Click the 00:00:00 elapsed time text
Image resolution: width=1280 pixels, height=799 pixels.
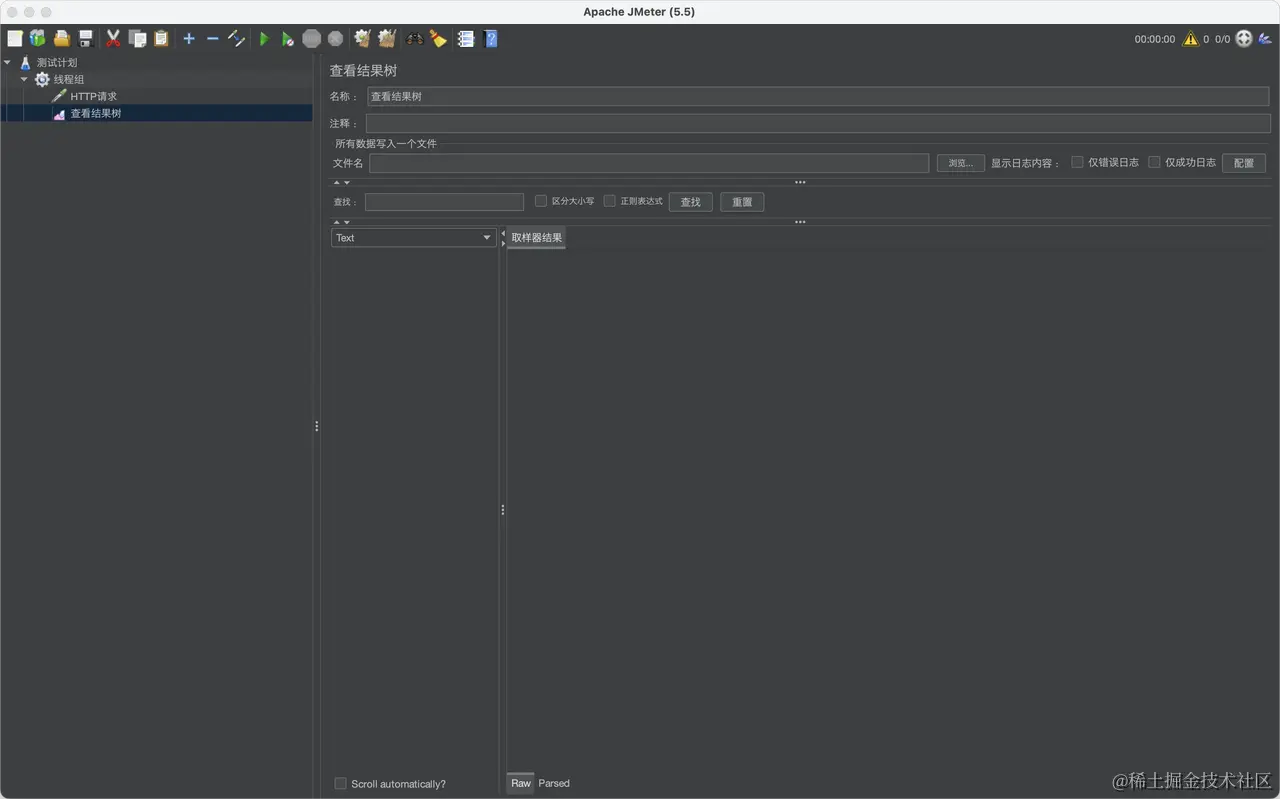[1155, 39]
